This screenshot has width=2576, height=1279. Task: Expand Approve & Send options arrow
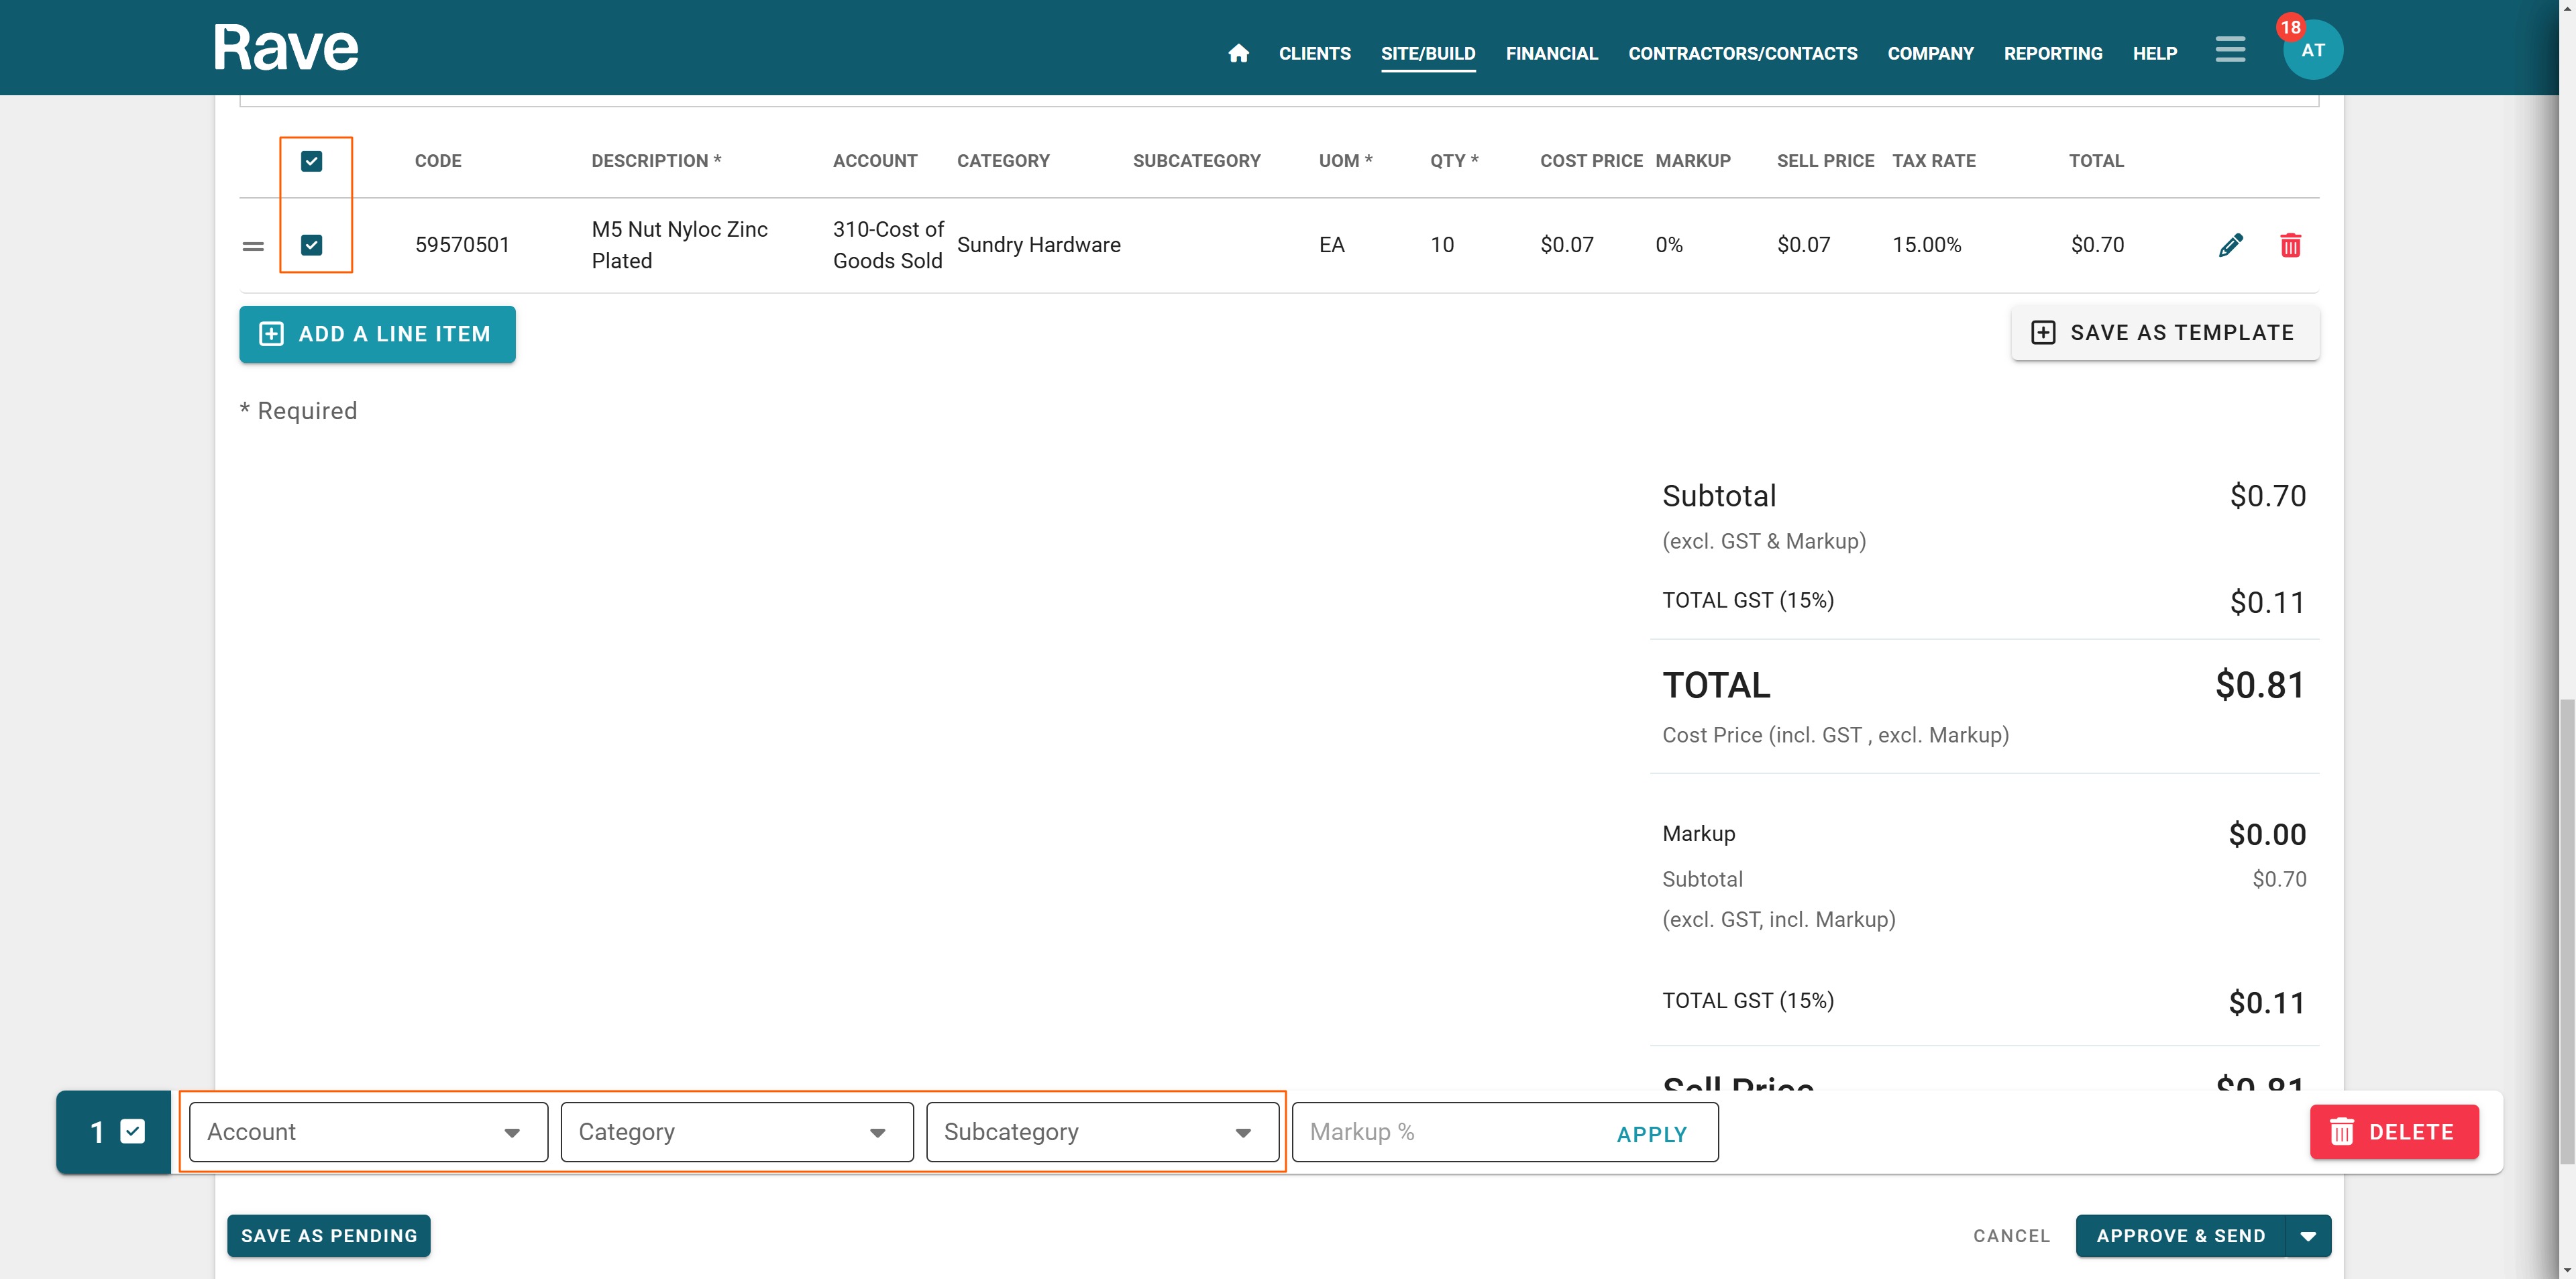(2308, 1236)
